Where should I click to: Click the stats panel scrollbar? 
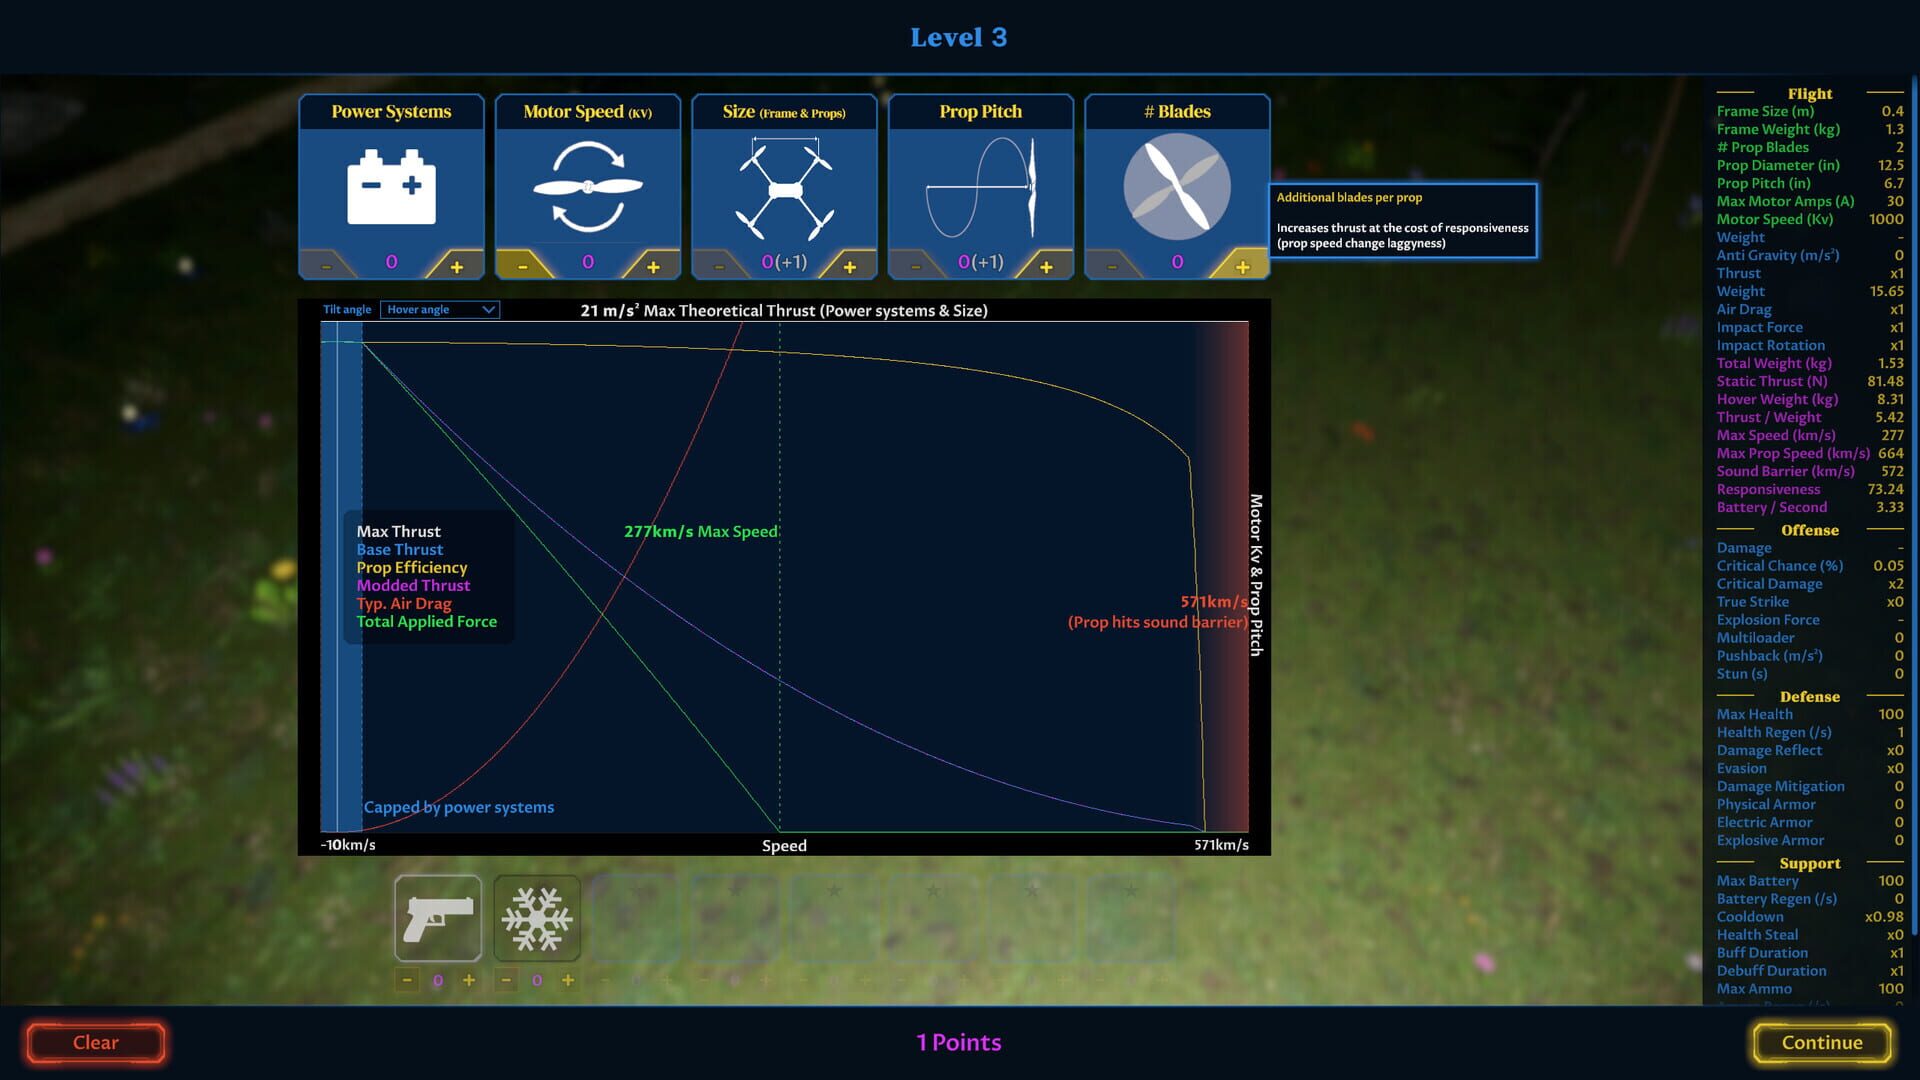(1914, 500)
